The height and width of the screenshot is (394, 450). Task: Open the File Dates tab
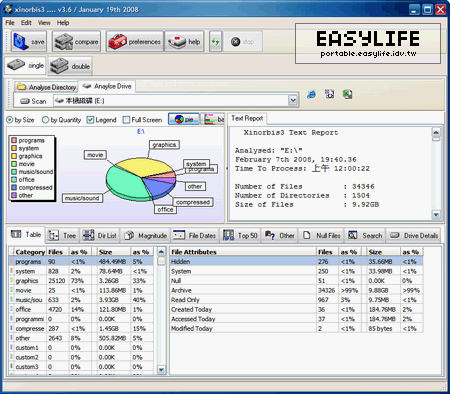click(195, 236)
